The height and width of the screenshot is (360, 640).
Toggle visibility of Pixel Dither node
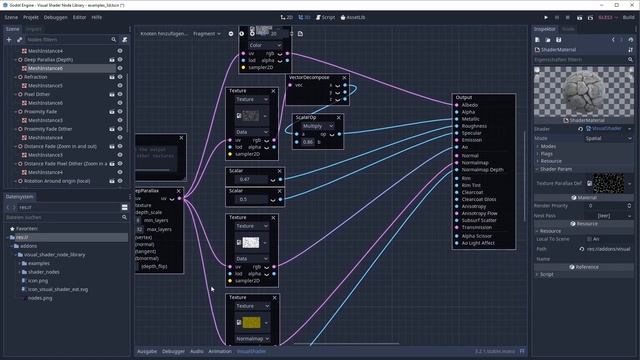pyautogui.click(x=120, y=94)
